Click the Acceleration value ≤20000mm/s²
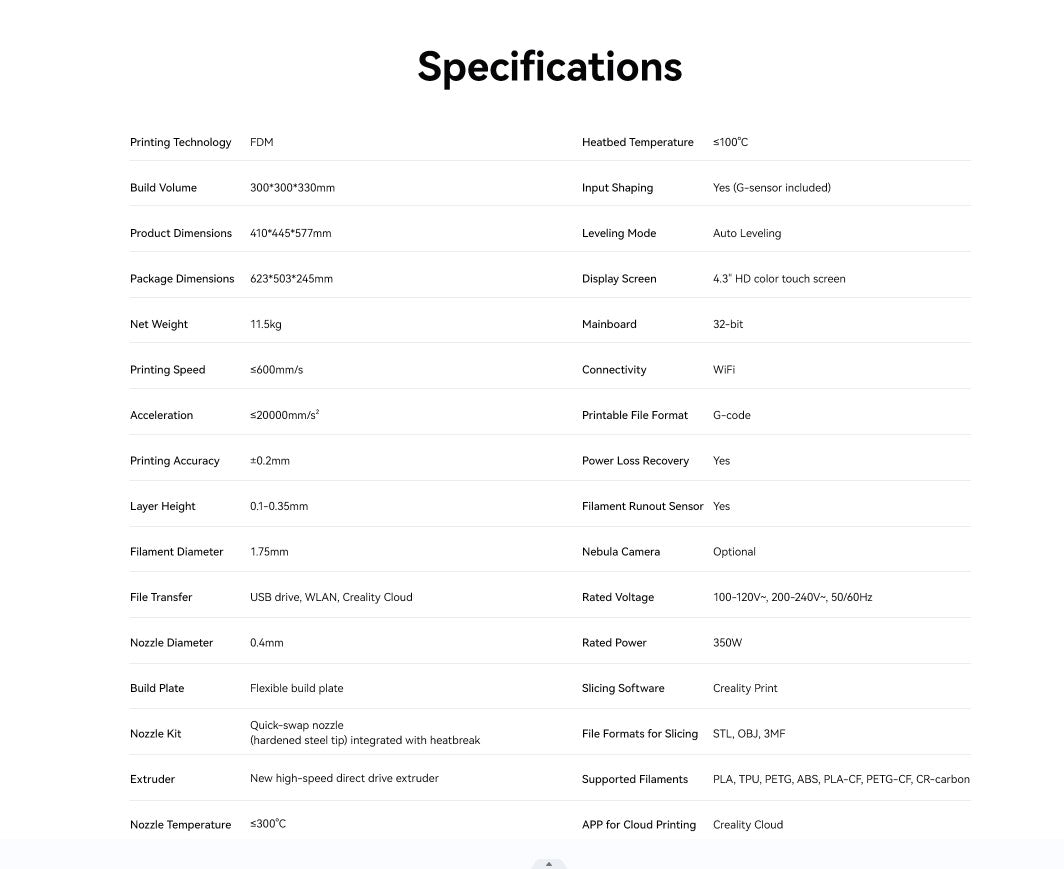This screenshot has height=869, width=1064. click(284, 414)
